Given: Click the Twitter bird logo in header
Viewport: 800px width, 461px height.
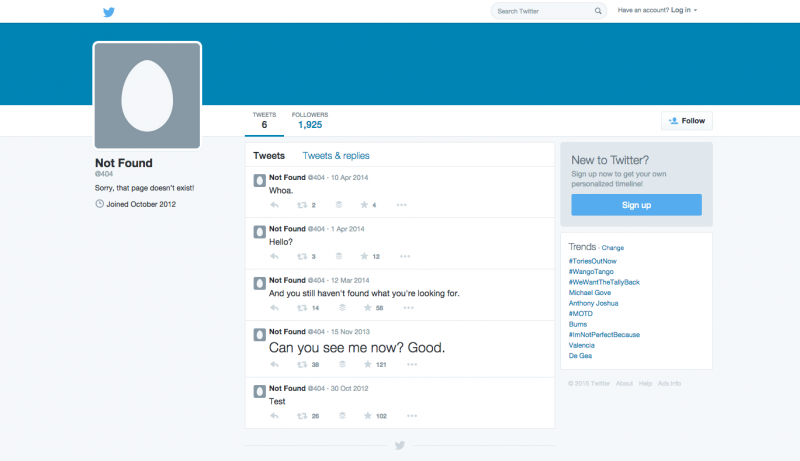Looking at the screenshot, I should (109, 12).
